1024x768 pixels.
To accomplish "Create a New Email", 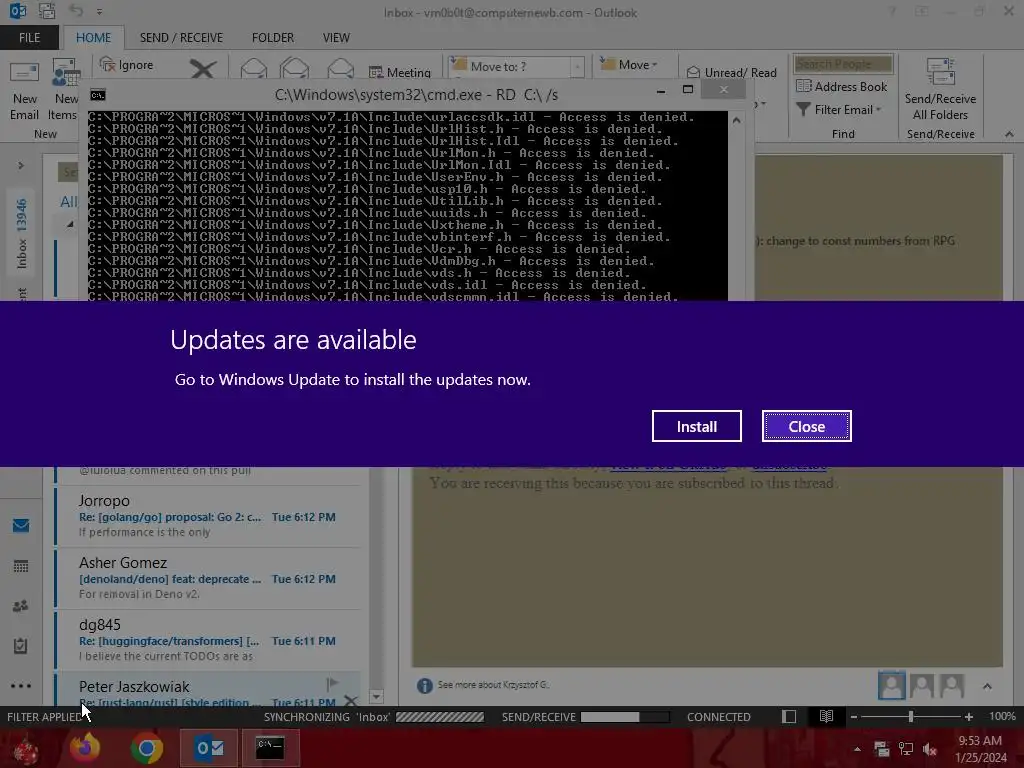I will point(24,90).
